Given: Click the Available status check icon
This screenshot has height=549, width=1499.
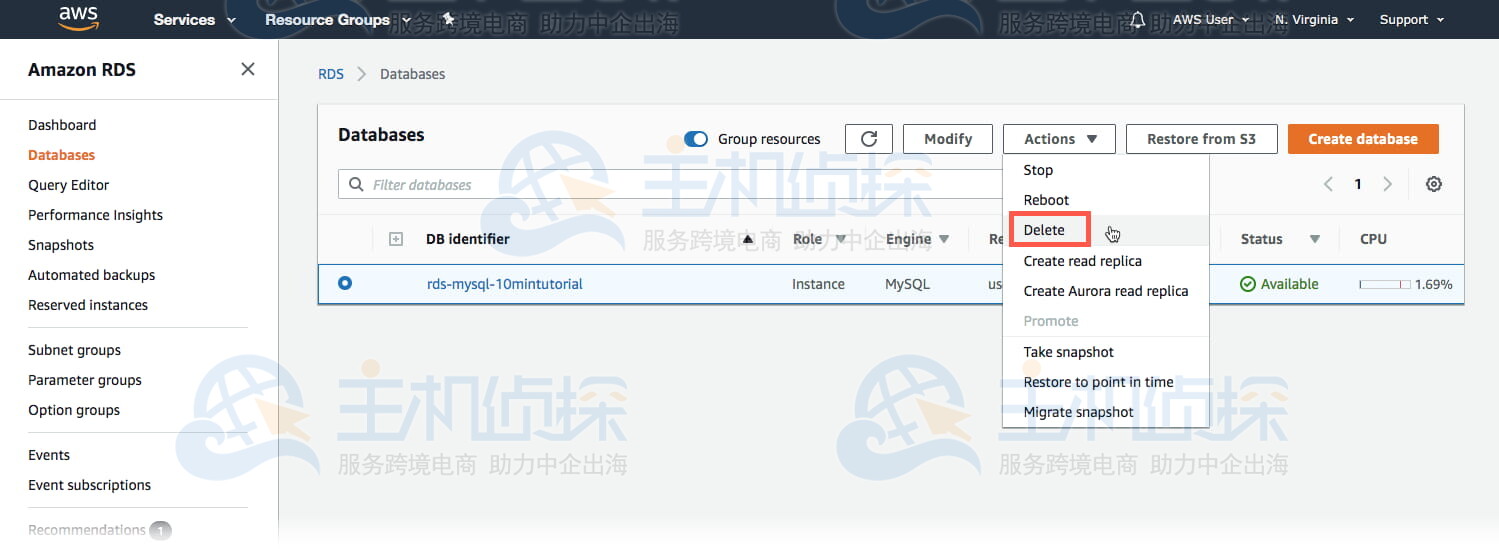Looking at the screenshot, I should point(1247,284).
